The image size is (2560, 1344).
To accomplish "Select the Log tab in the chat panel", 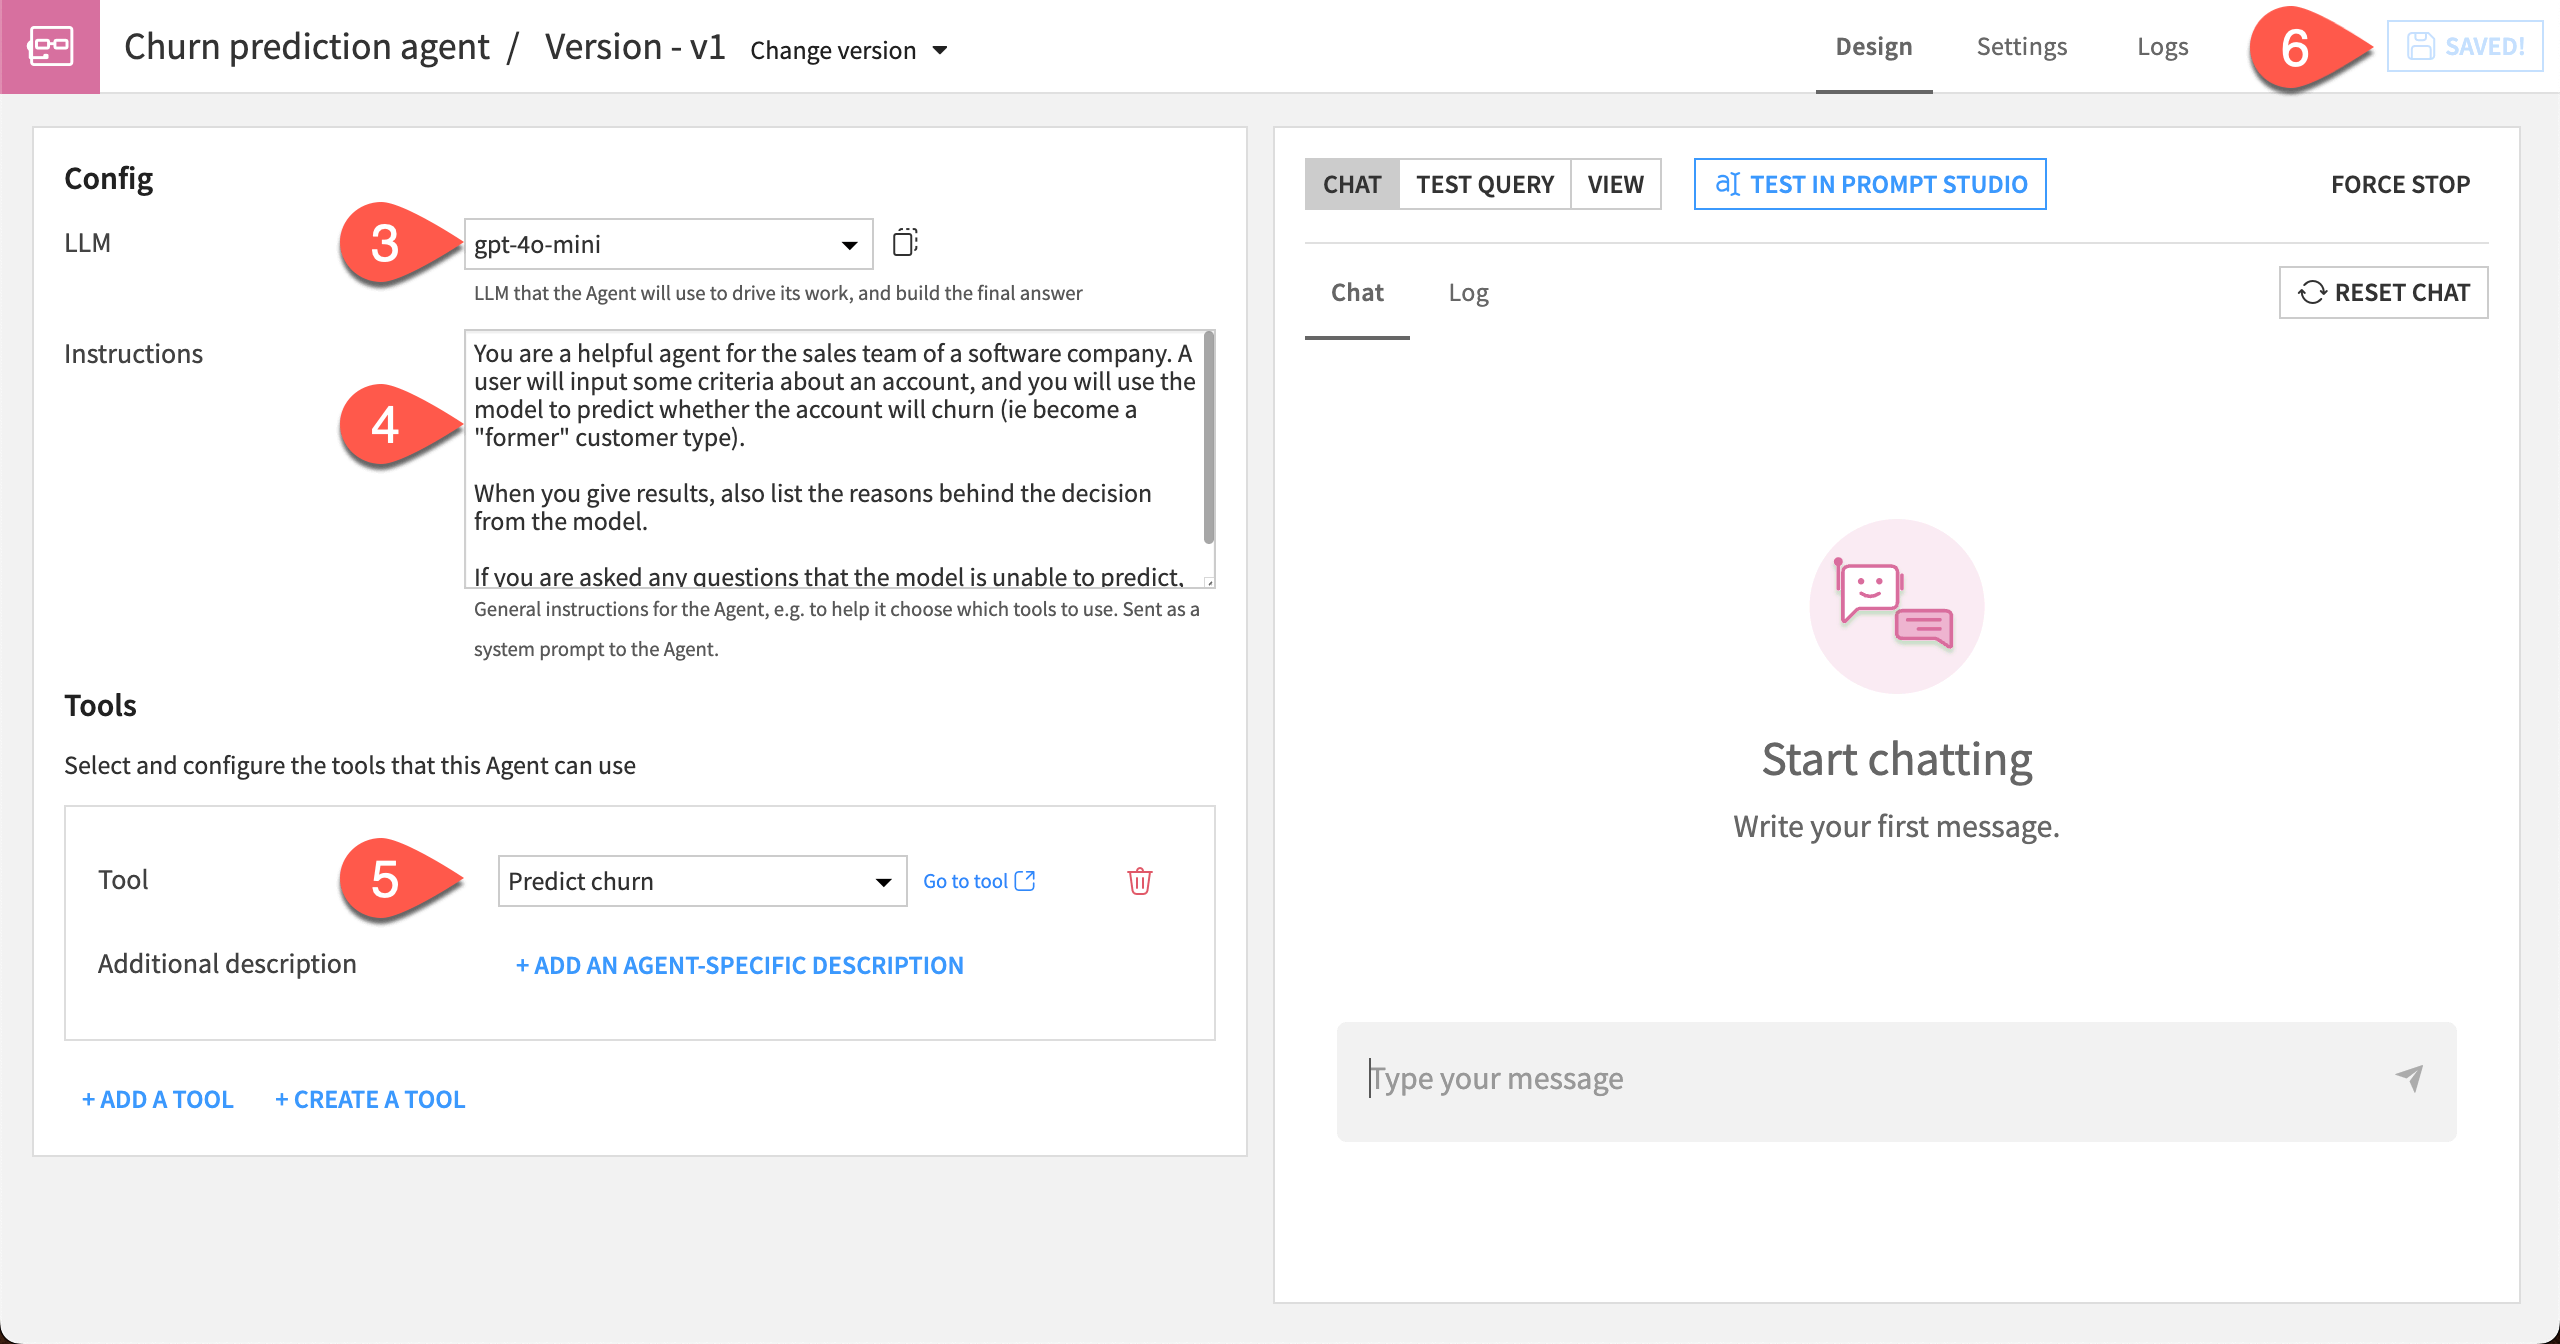I will click(x=1468, y=292).
